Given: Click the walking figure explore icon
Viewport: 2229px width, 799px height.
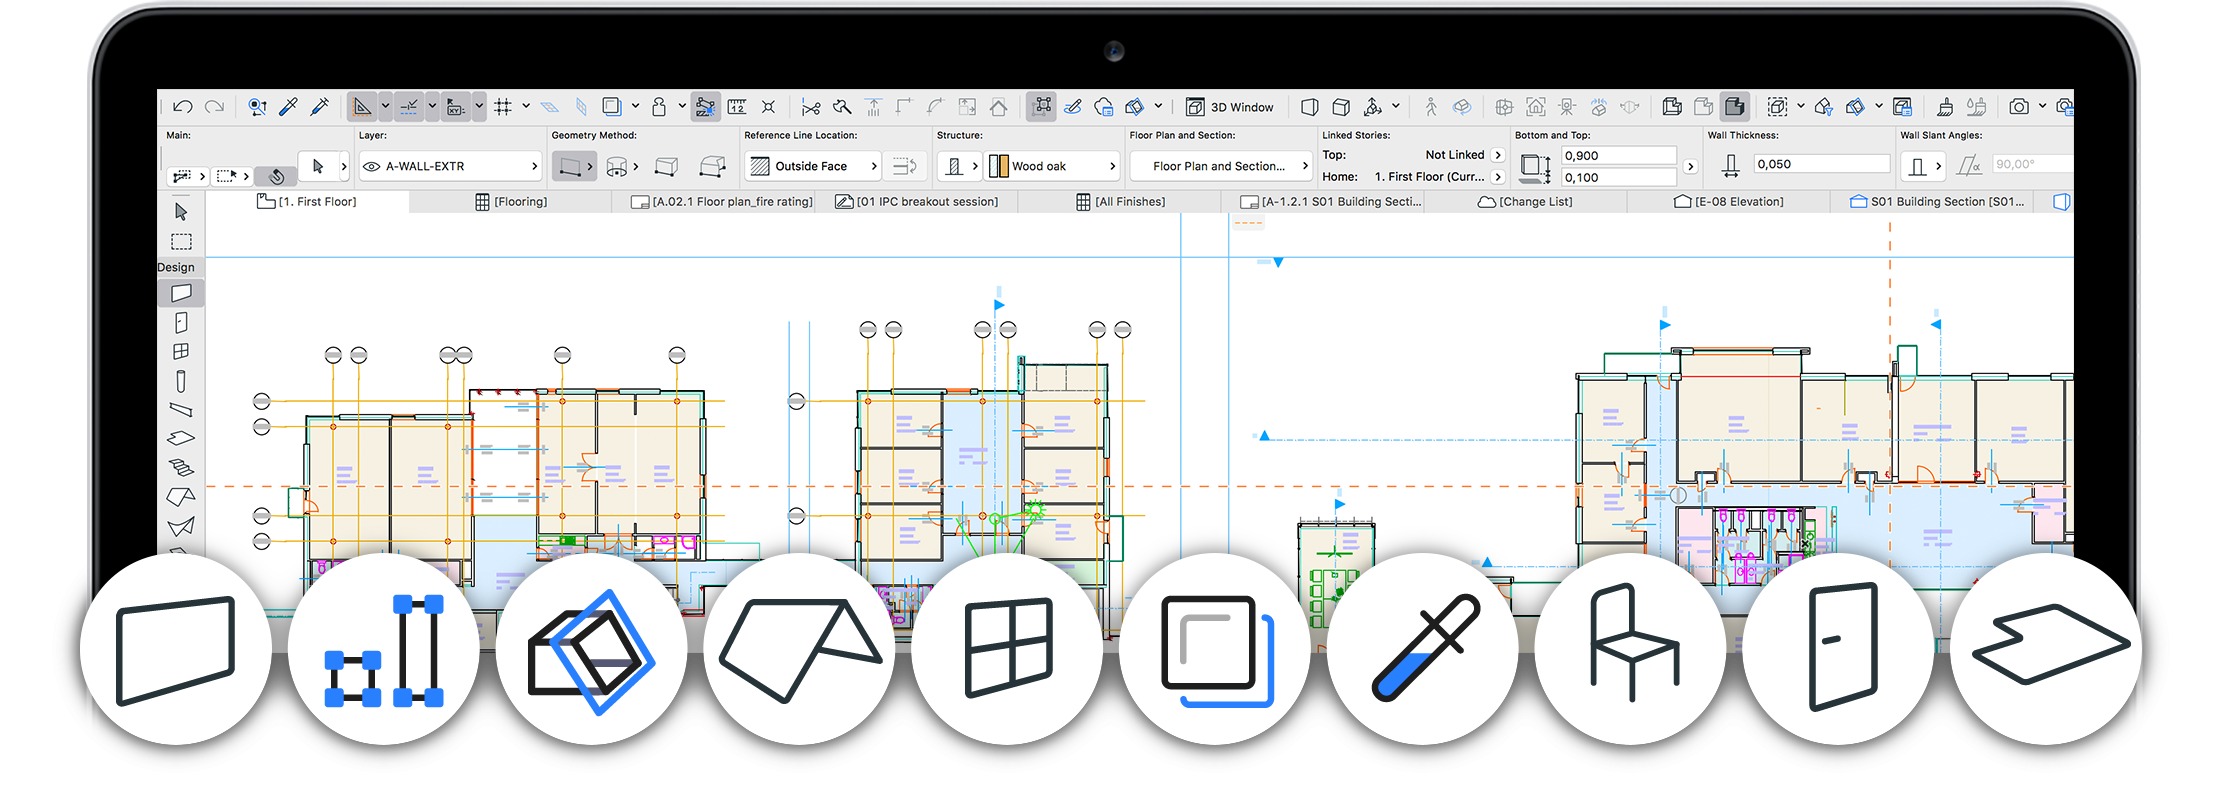Looking at the screenshot, I should click(x=1431, y=107).
